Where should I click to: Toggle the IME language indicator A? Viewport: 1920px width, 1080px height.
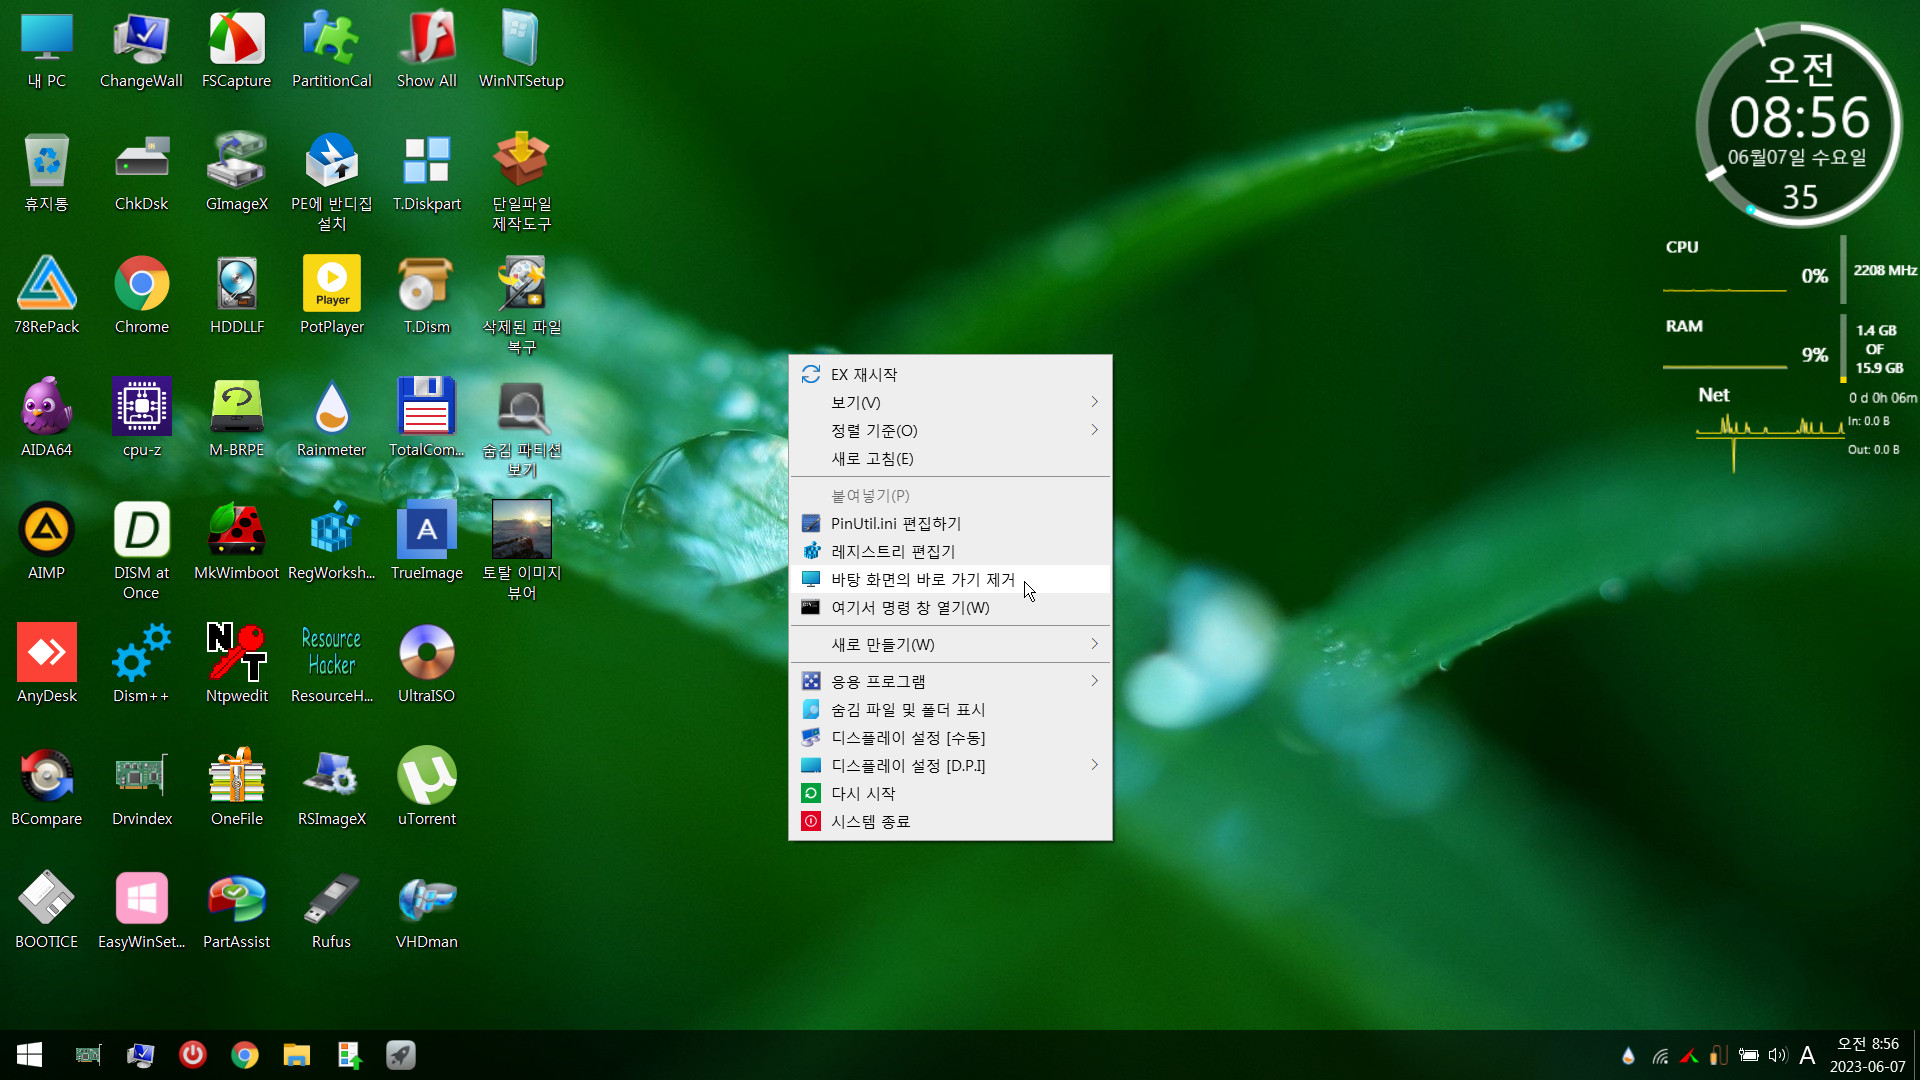(1807, 1055)
